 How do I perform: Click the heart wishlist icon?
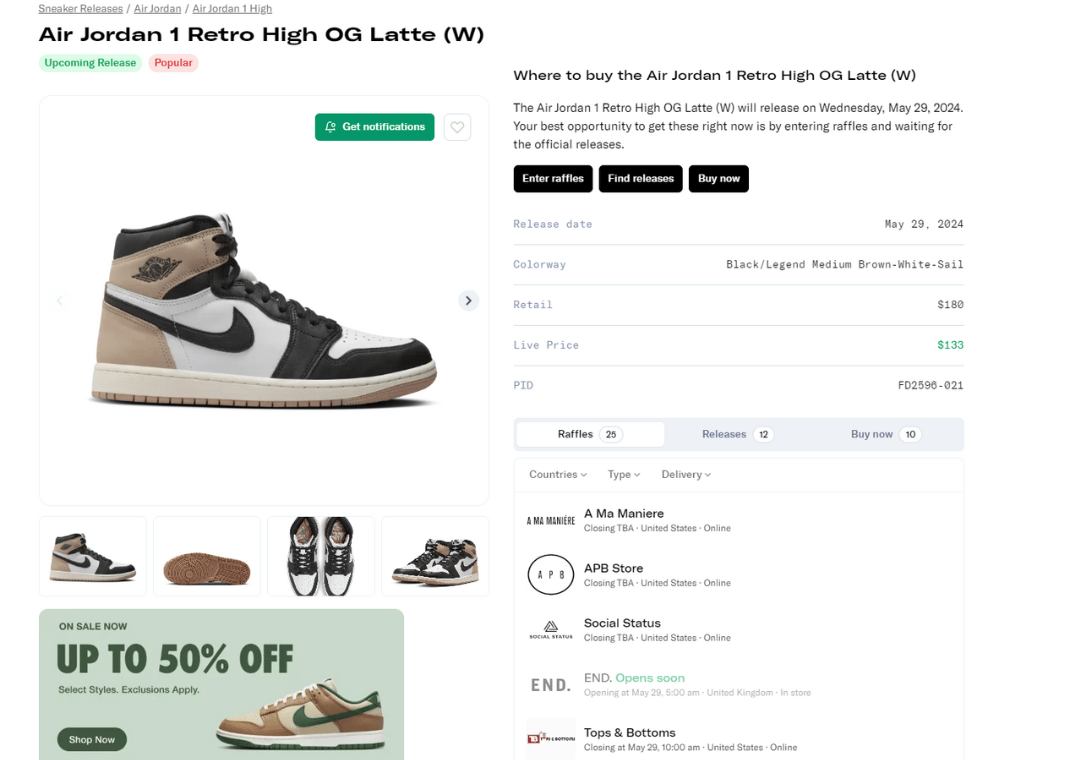click(457, 127)
